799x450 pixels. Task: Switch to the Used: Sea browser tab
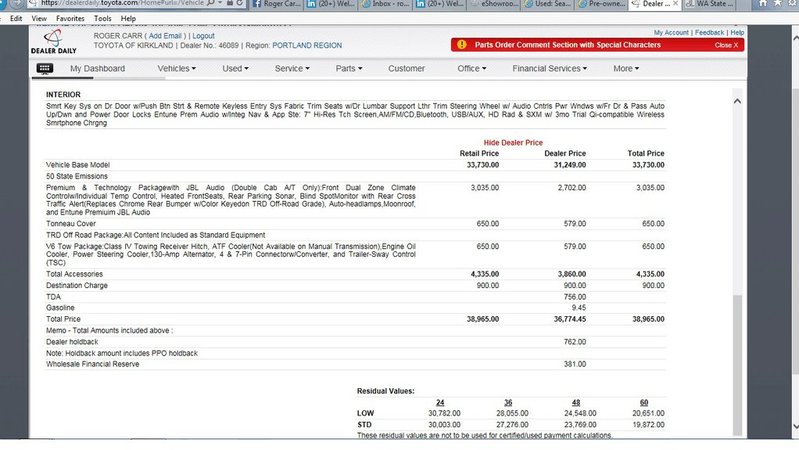coord(550,4)
